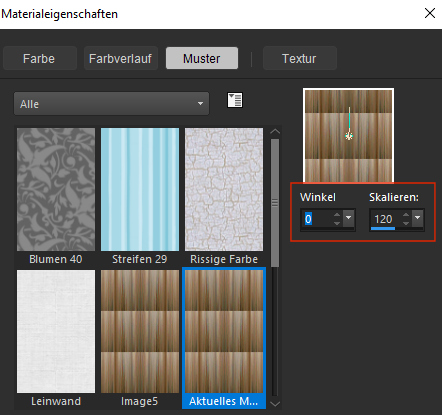Choose the Rissige Farbe pattern
Screen dimensions: 442x415
[x=224, y=190]
